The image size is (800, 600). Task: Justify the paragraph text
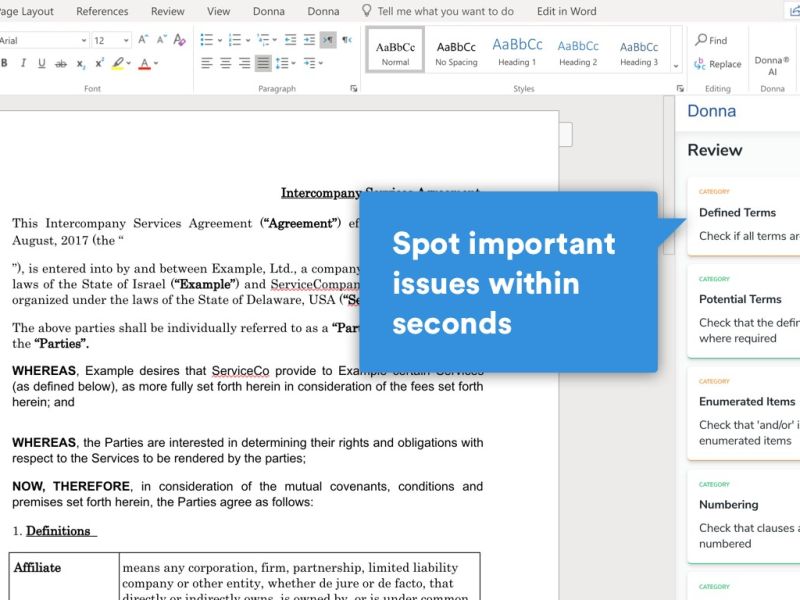click(x=263, y=63)
